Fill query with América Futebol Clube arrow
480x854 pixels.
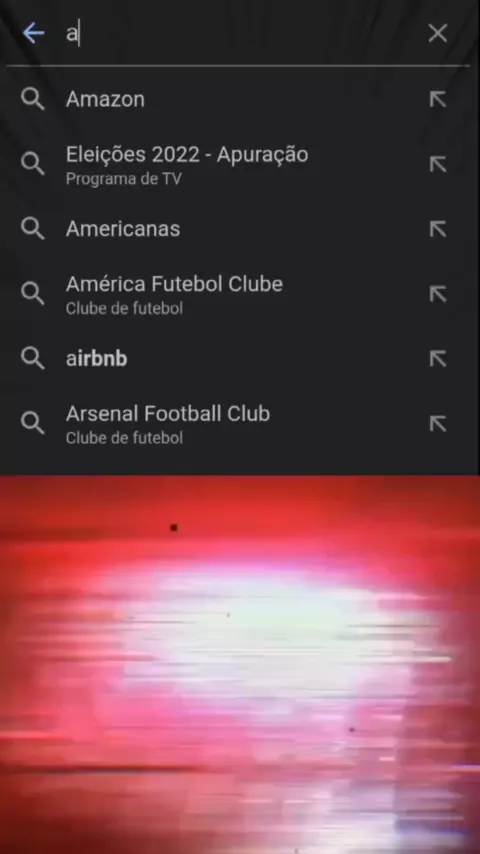(438, 294)
